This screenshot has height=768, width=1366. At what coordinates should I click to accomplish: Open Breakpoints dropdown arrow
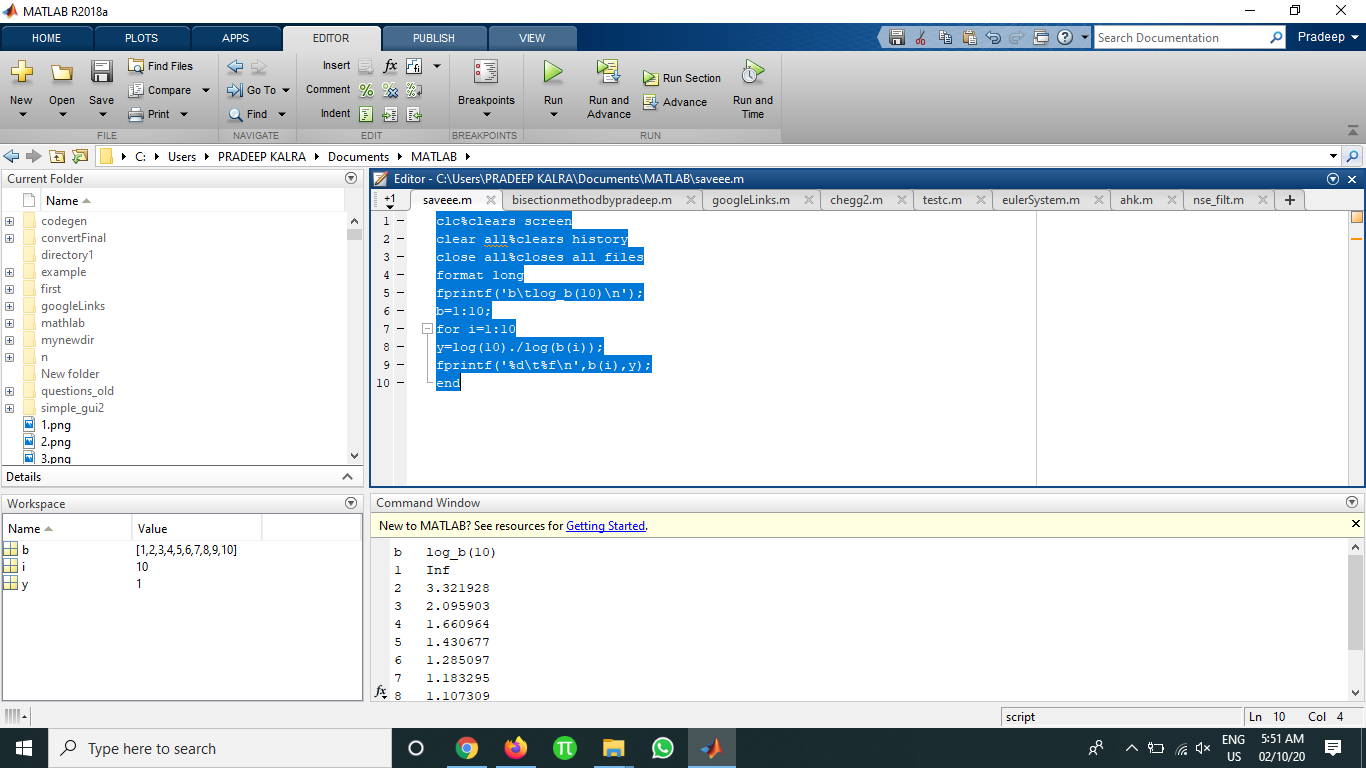coord(486,115)
